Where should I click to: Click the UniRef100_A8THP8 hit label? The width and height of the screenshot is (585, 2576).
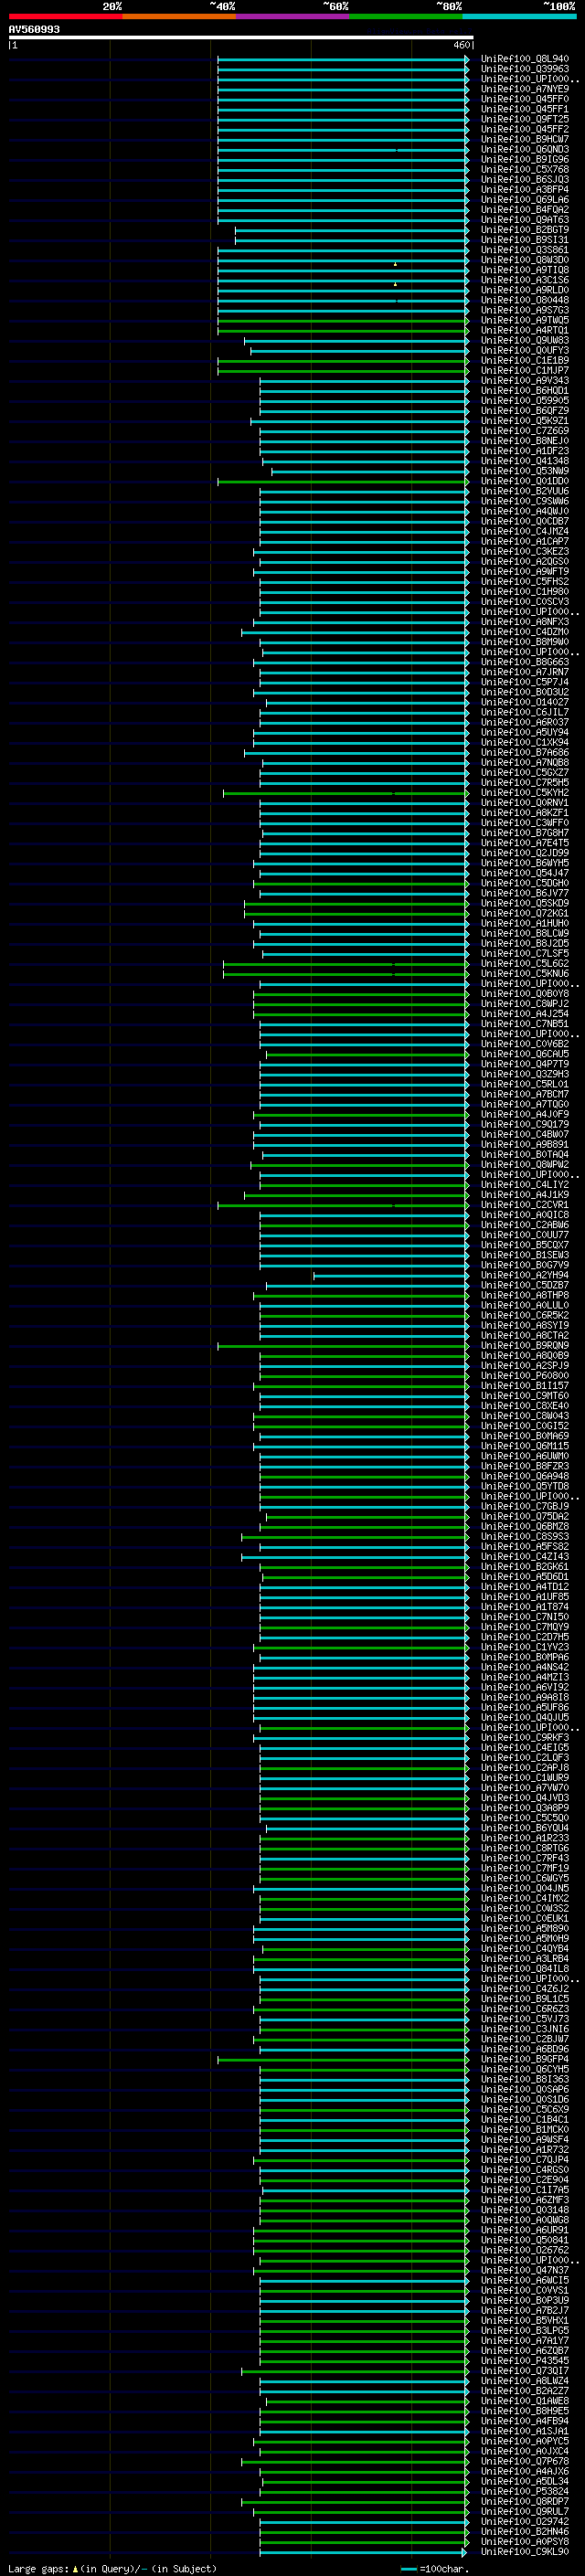[x=524, y=1295]
